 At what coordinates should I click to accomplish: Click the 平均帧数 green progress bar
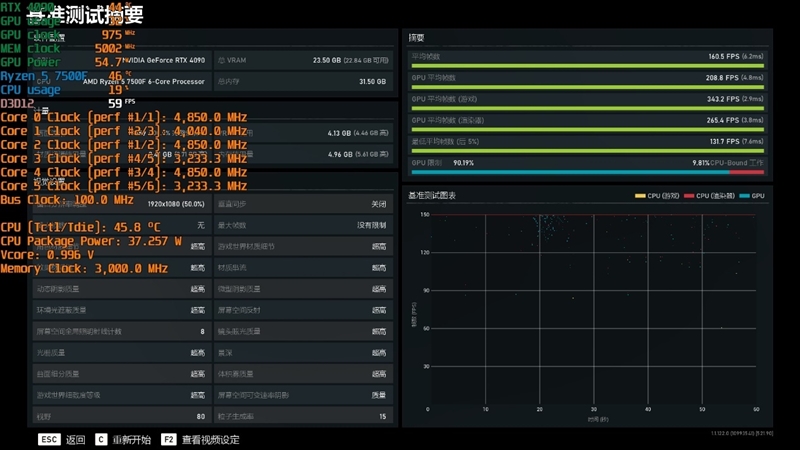coord(587,66)
